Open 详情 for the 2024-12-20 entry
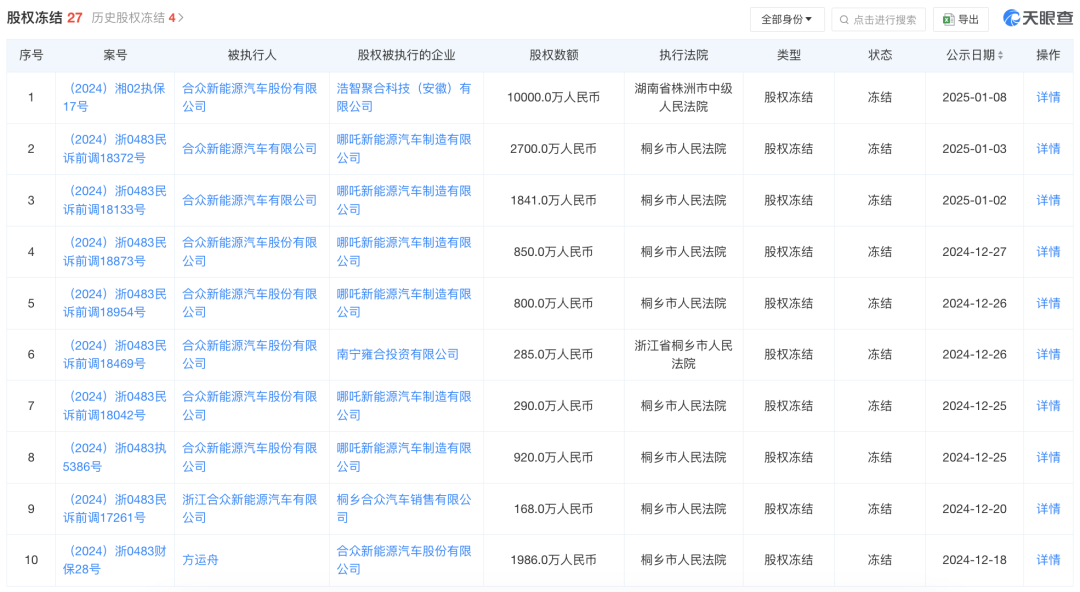 [1048, 509]
